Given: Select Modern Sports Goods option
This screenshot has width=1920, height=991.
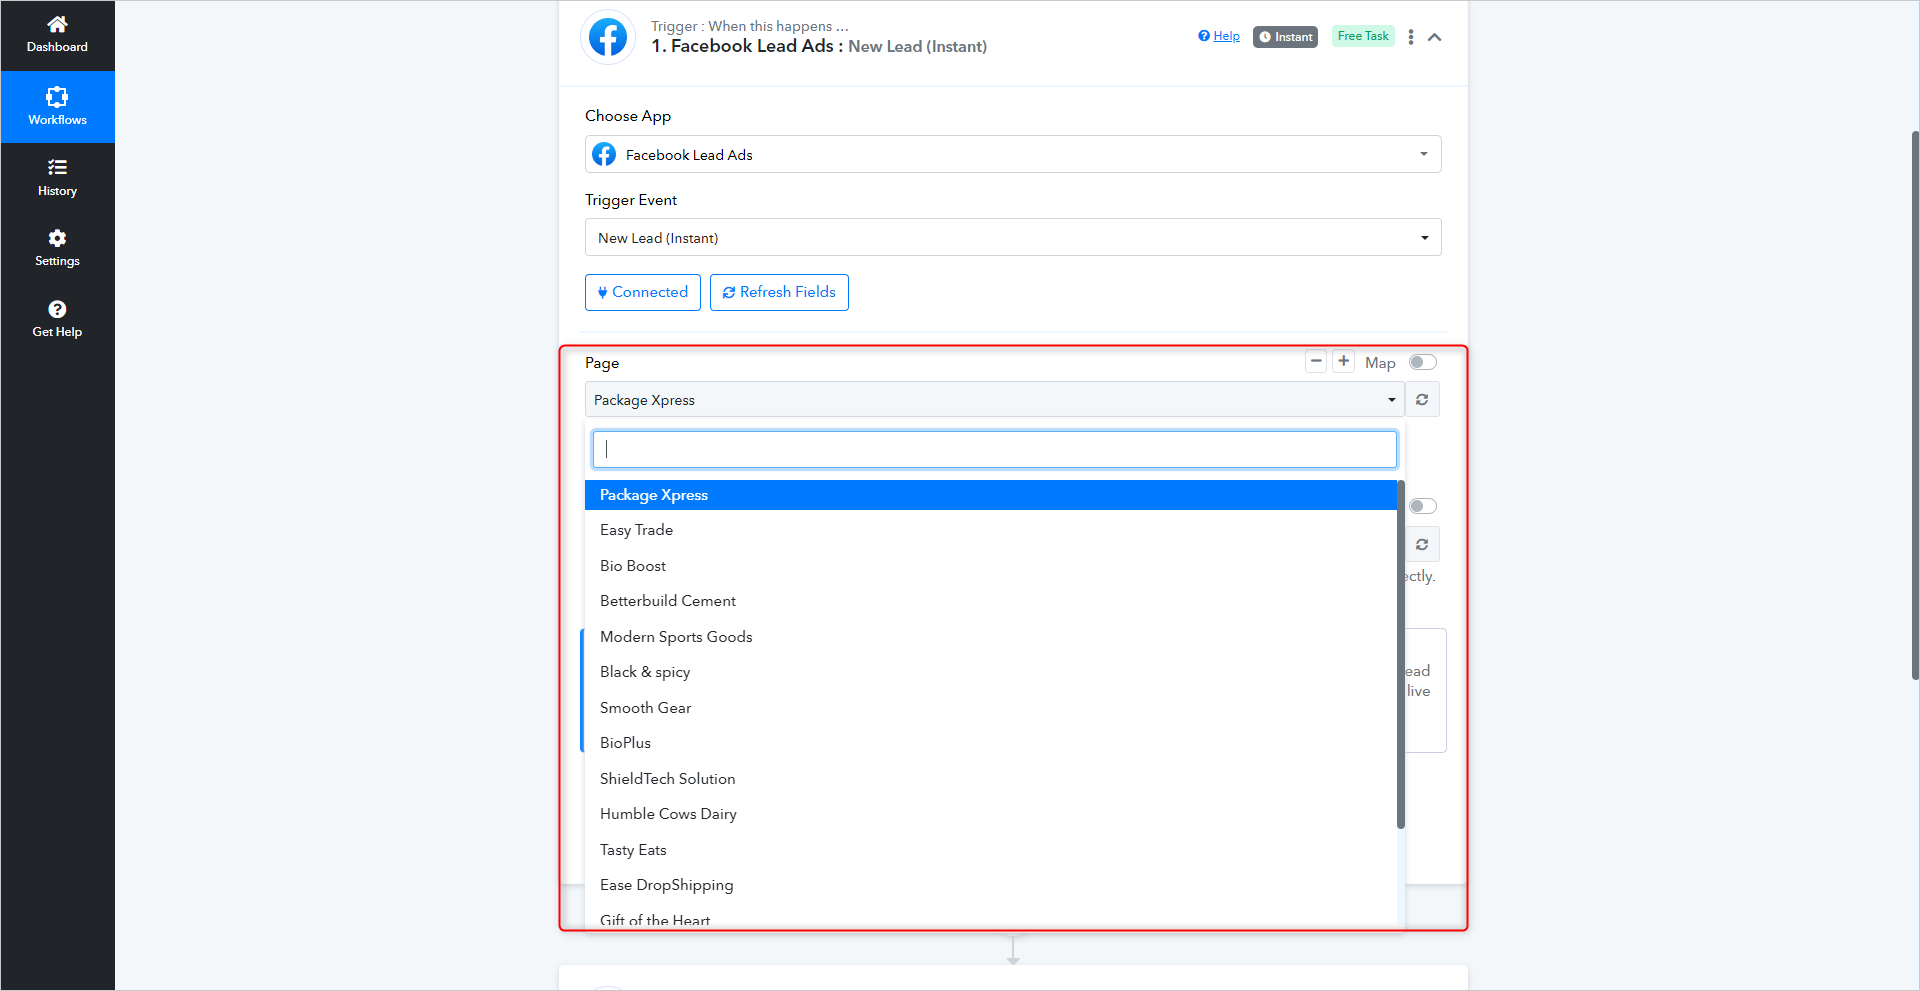Looking at the screenshot, I should tap(991, 637).
